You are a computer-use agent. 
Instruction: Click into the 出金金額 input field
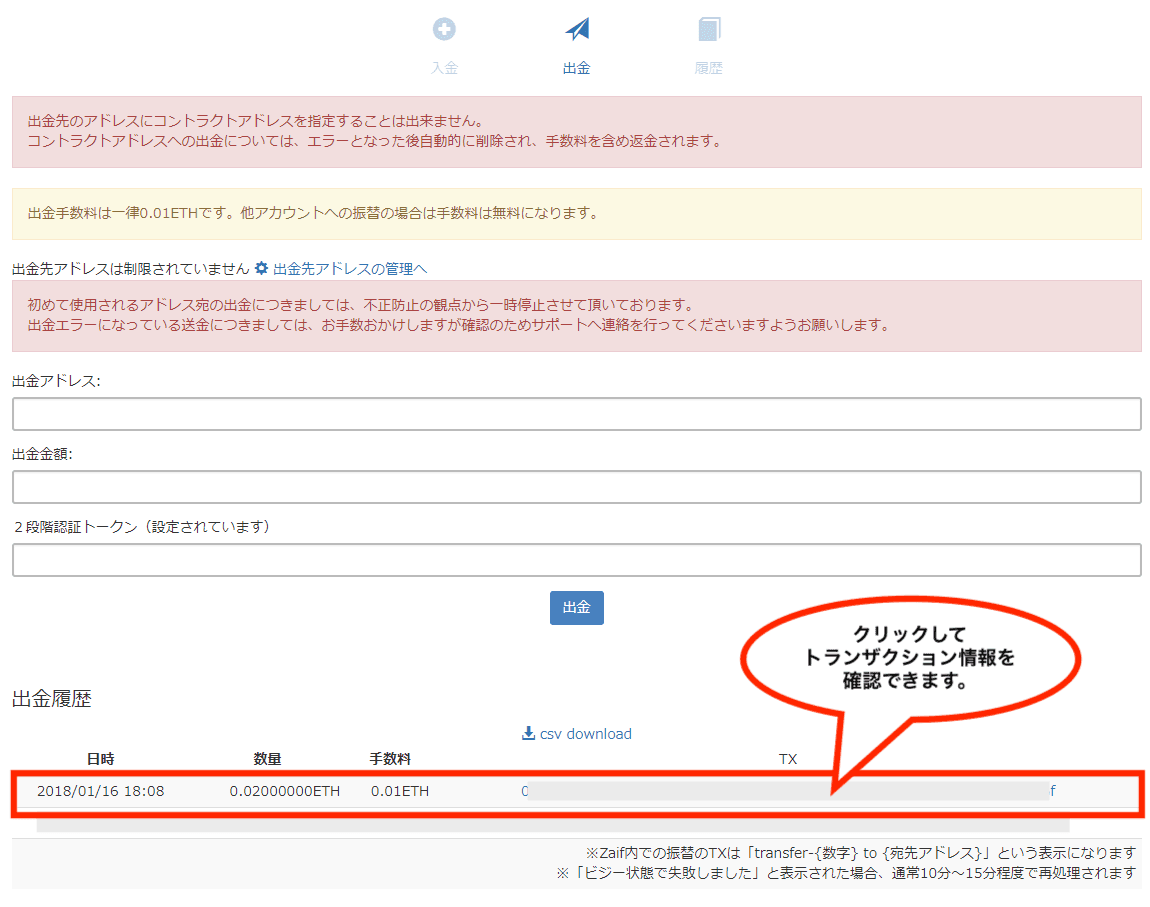click(576, 487)
